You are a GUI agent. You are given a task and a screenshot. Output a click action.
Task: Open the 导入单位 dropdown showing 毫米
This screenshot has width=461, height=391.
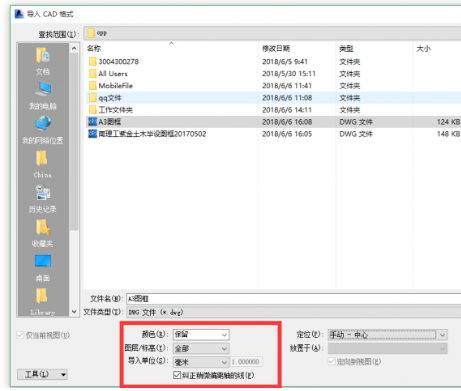pos(201,362)
